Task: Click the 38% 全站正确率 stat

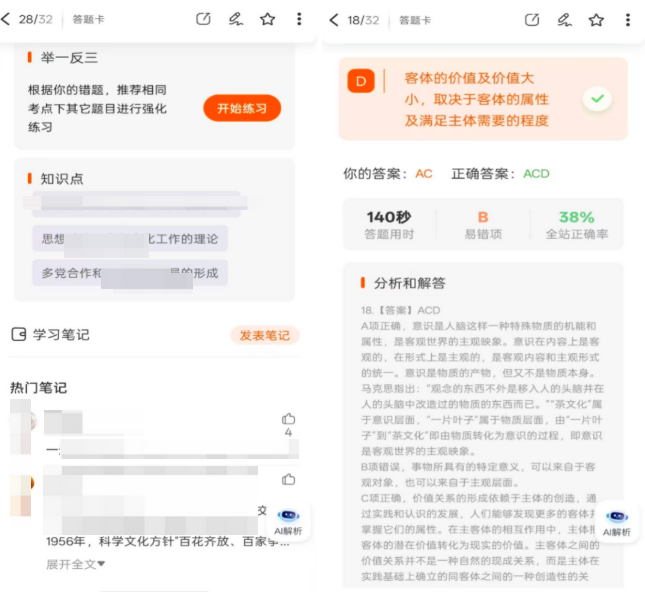Action: tap(577, 225)
